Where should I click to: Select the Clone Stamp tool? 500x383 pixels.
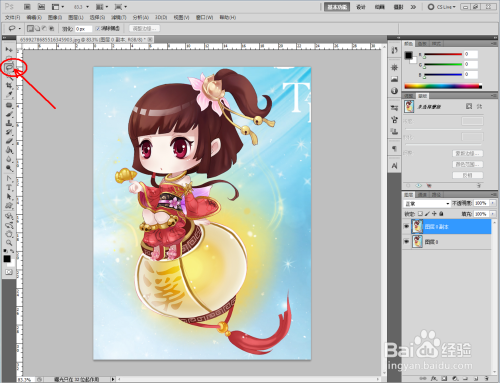(9, 123)
